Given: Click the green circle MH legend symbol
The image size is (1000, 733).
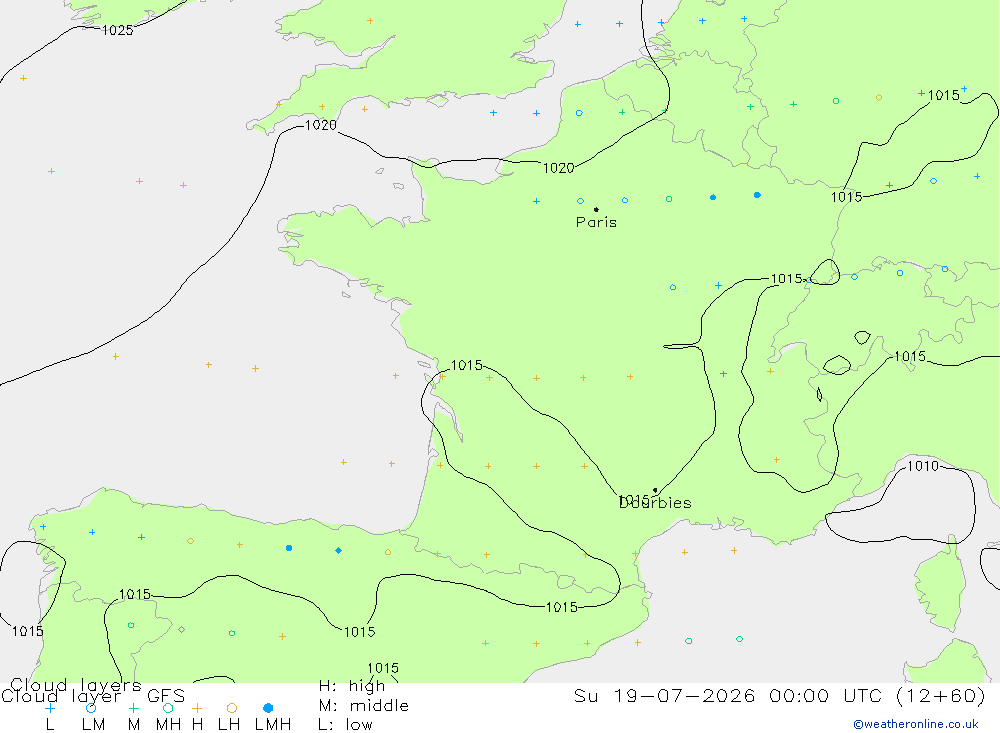Looking at the screenshot, I should (168, 708).
